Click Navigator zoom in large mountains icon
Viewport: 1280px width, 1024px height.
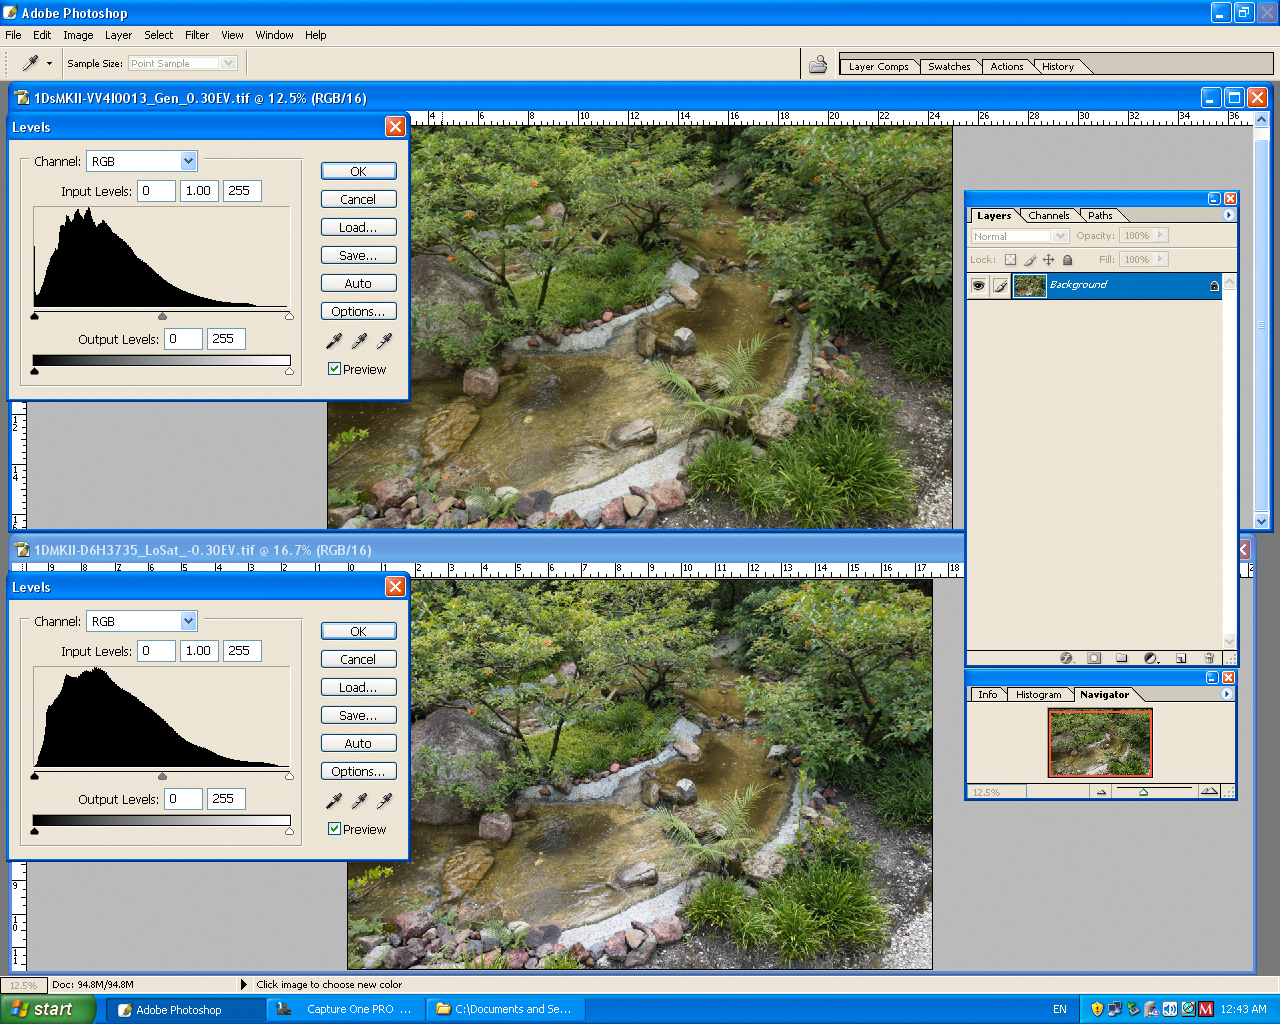point(1209,791)
